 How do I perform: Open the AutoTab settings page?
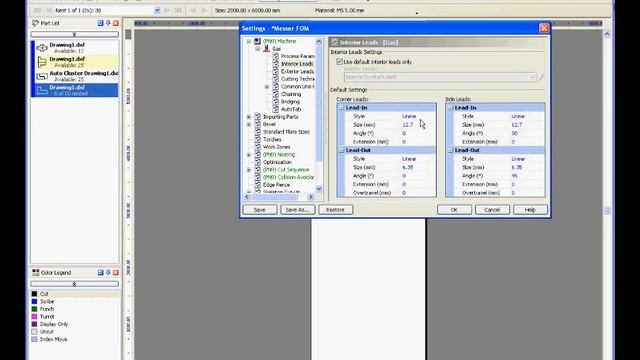291,109
